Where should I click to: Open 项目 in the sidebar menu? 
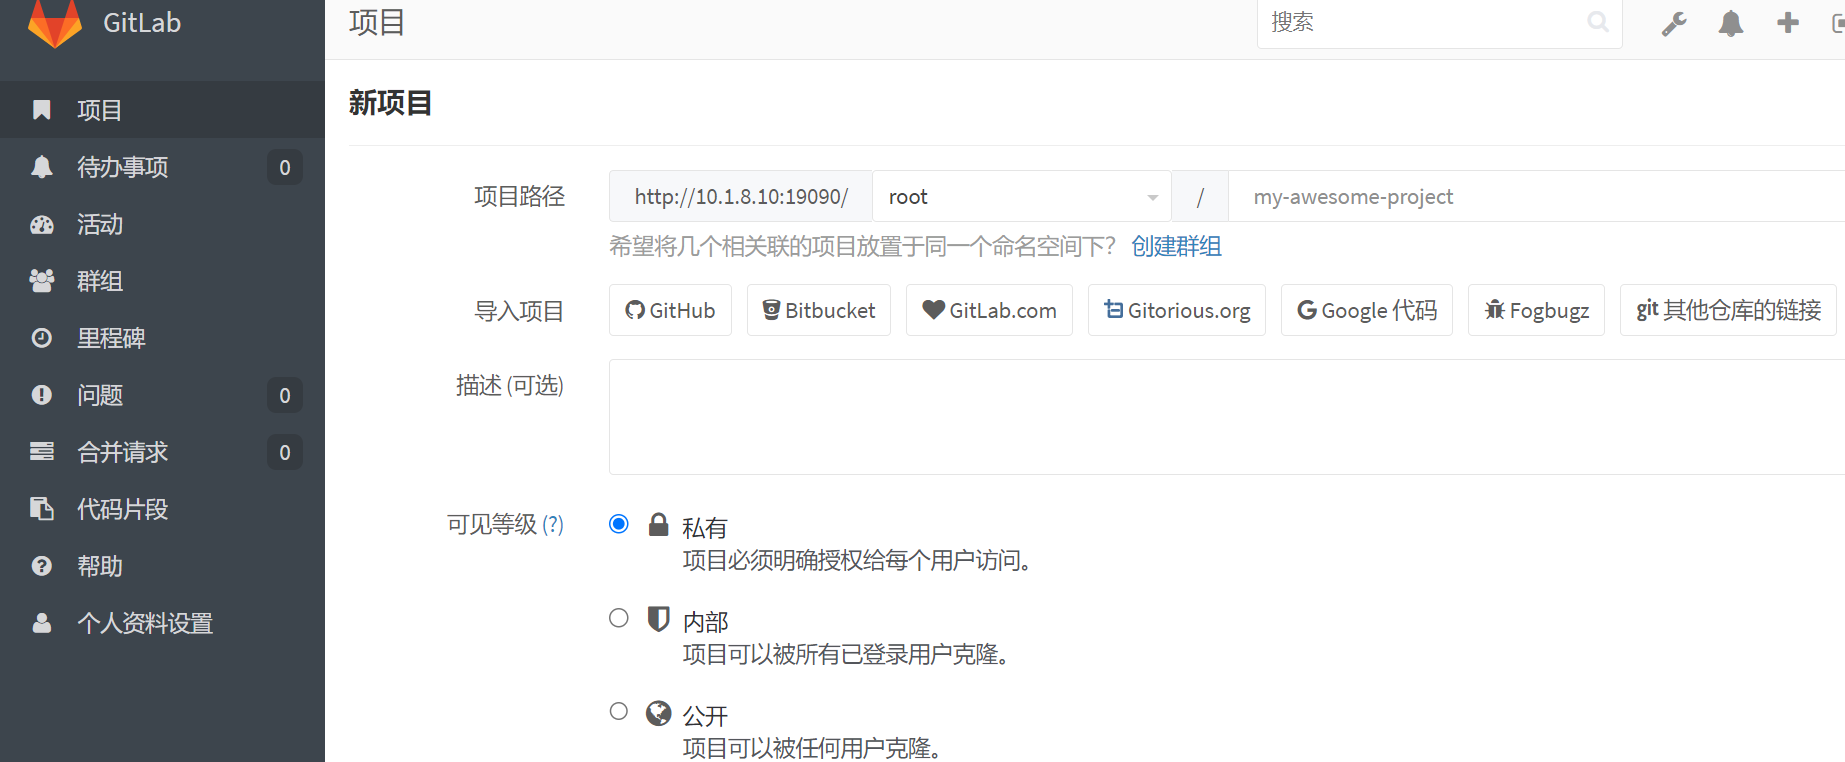click(162, 110)
